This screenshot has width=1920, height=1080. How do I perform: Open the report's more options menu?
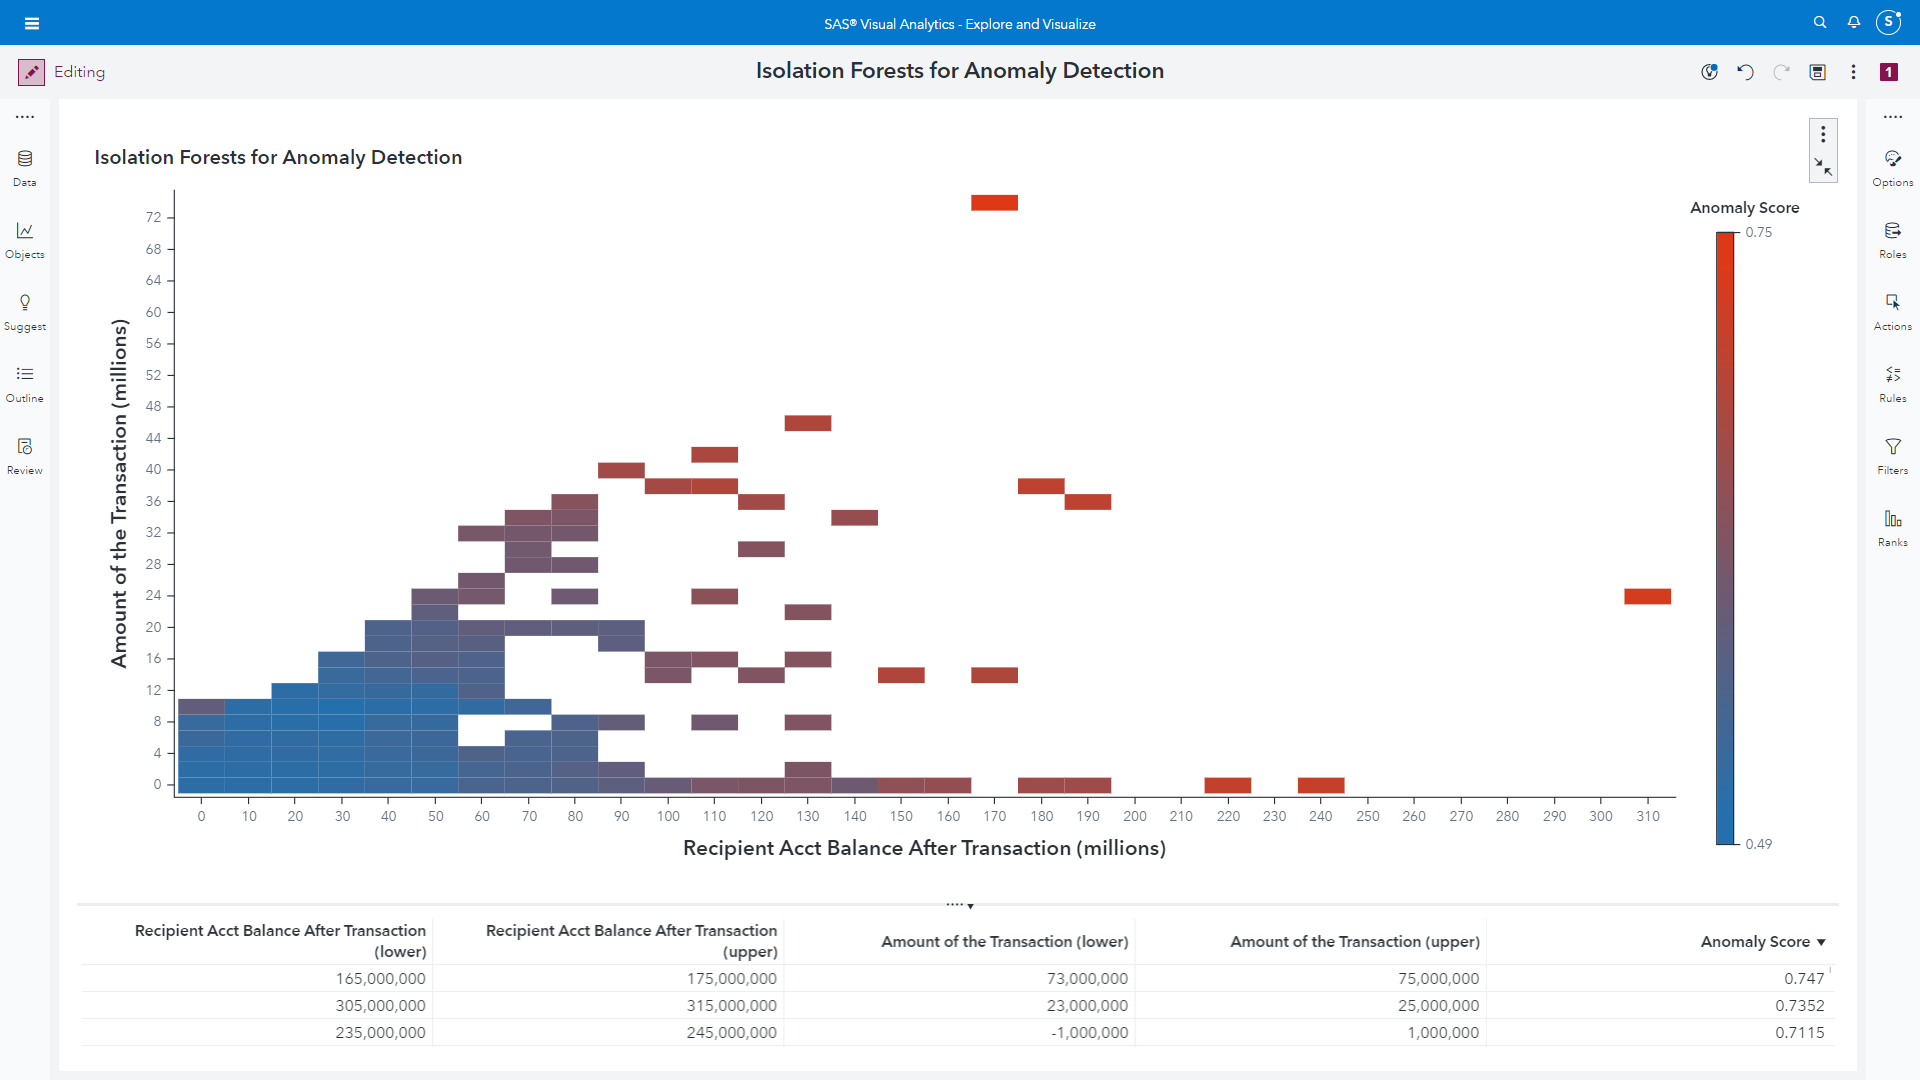pyautogui.click(x=1853, y=72)
